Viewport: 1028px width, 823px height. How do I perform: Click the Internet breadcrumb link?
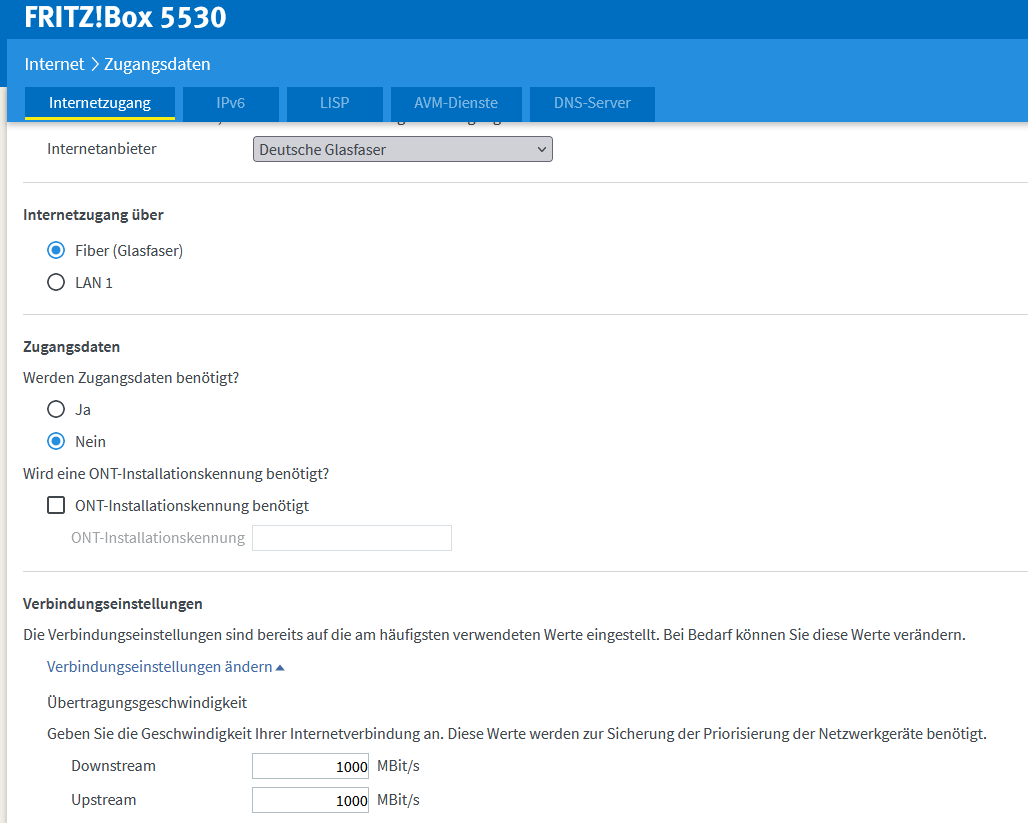pyautogui.click(x=54, y=64)
